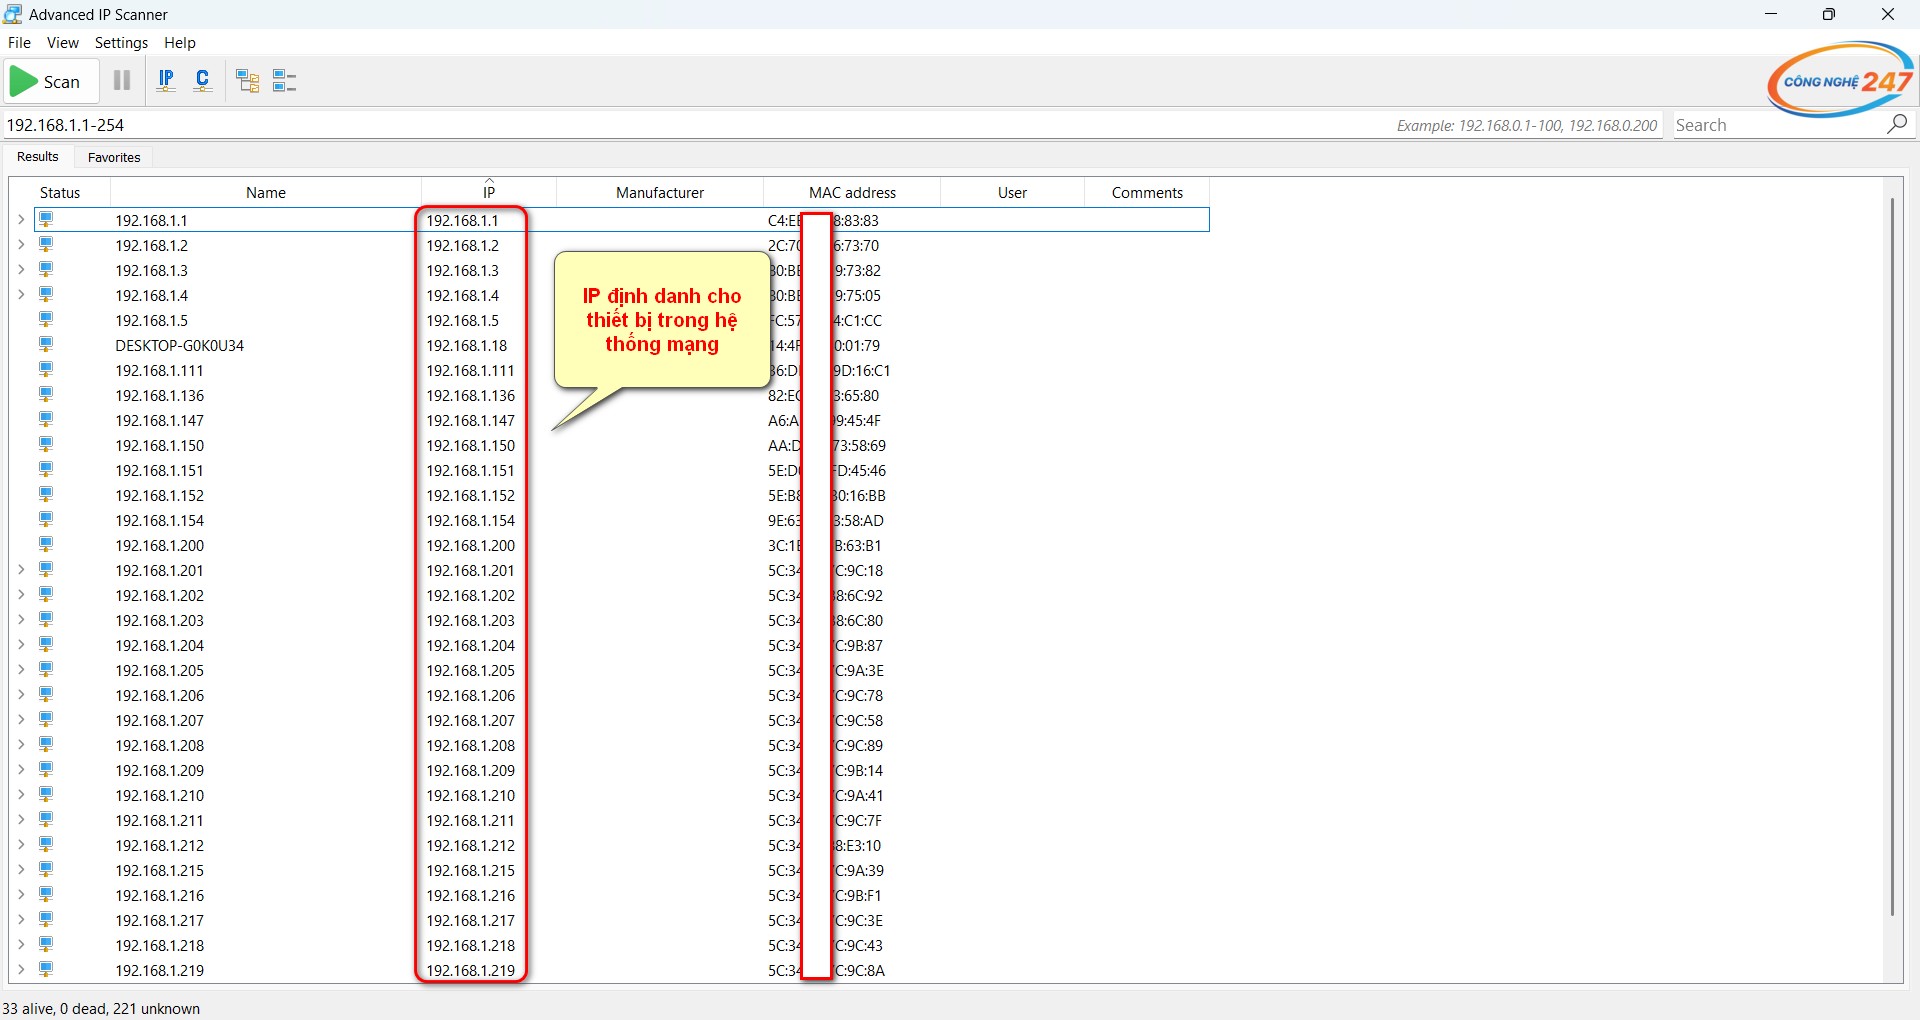Click the class C subnet icon
The height and width of the screenshot is (1020, 1920).
(203, 81)
